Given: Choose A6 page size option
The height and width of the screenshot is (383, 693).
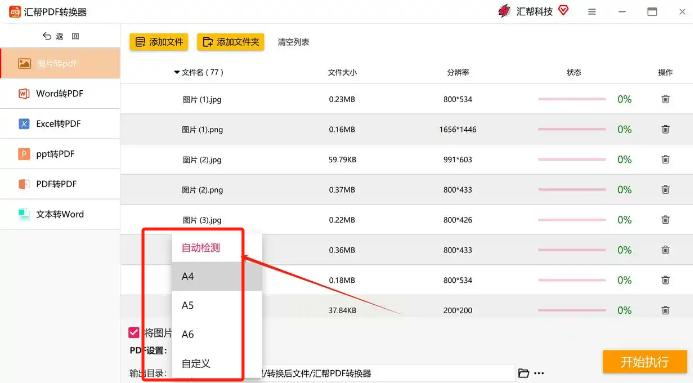Looking at the screenshot, I should click(x=217, y=334).
